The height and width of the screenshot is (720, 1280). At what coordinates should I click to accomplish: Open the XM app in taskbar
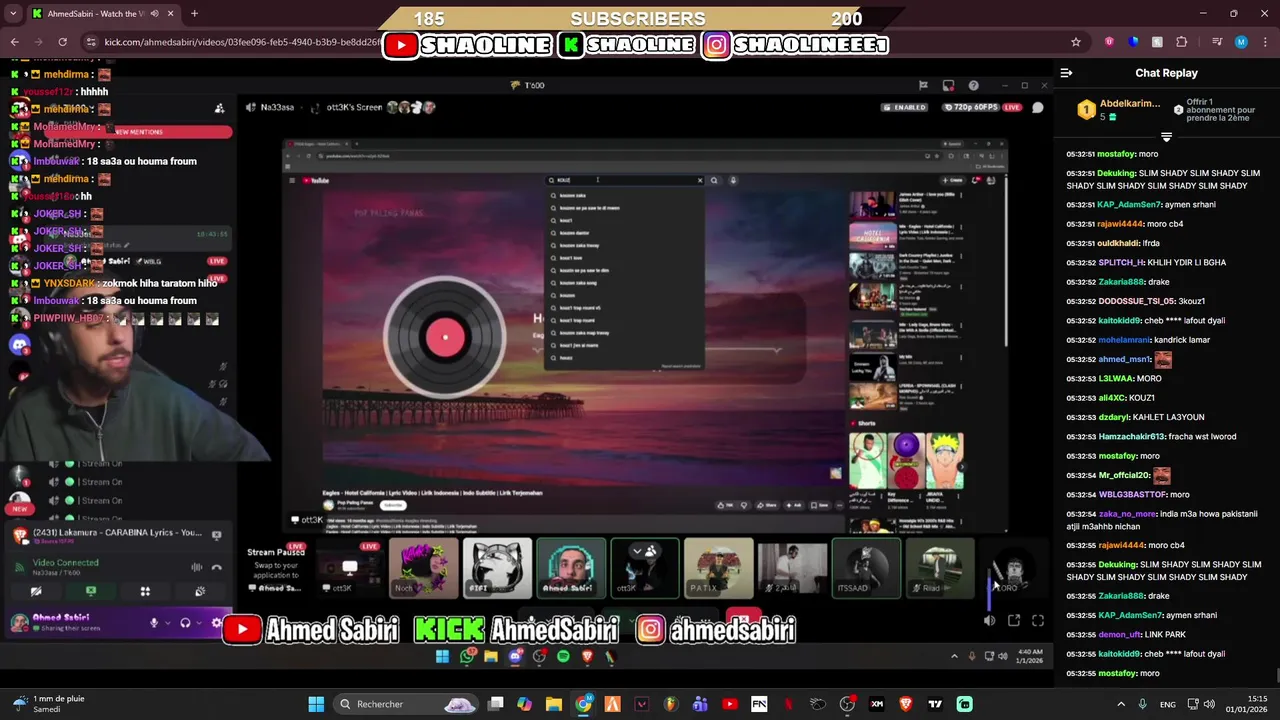tap(877, 704)
